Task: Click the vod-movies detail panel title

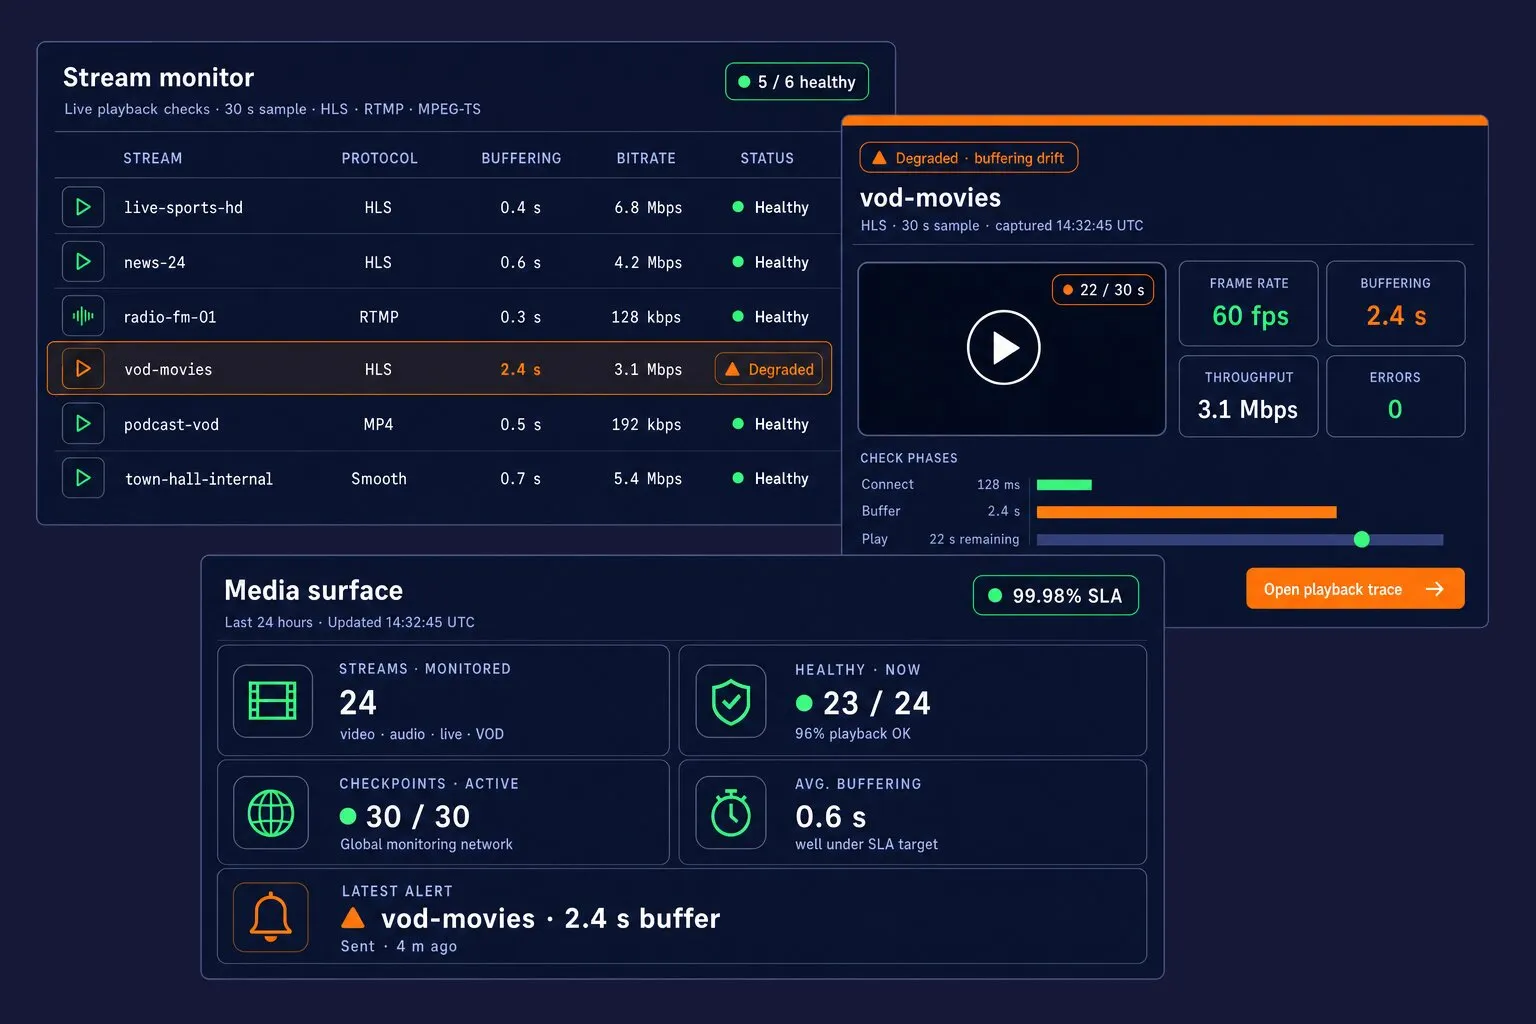Action: [x=930, y=198]
